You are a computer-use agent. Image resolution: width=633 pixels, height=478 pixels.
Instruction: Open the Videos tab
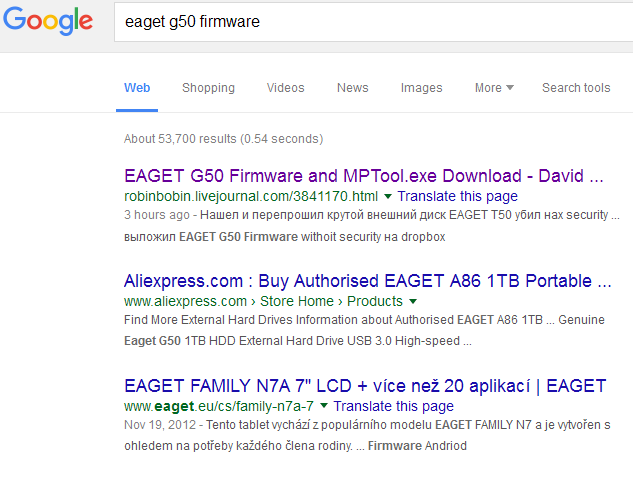tap(285, 88)
